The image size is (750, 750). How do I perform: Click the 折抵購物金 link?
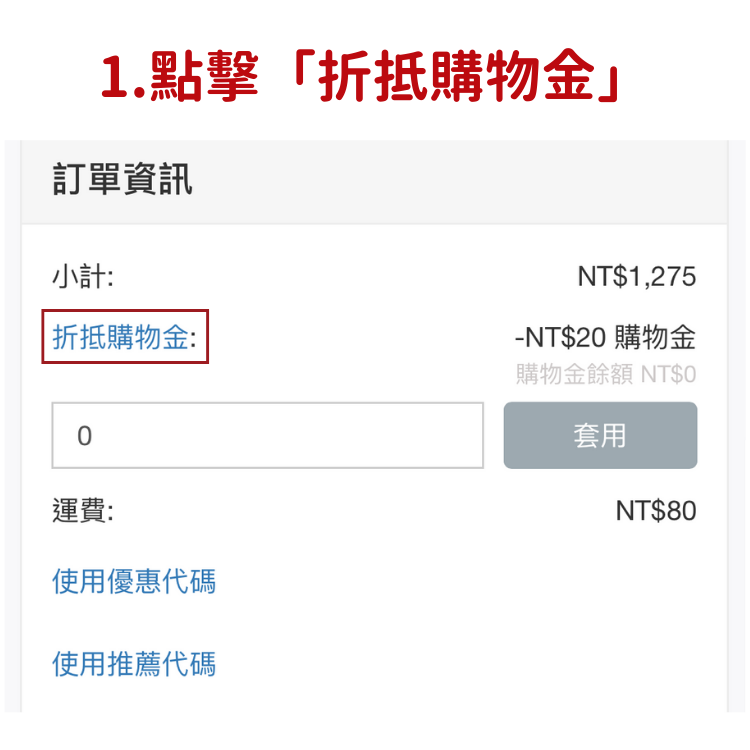pyautogui.click(x=120, y=337)
